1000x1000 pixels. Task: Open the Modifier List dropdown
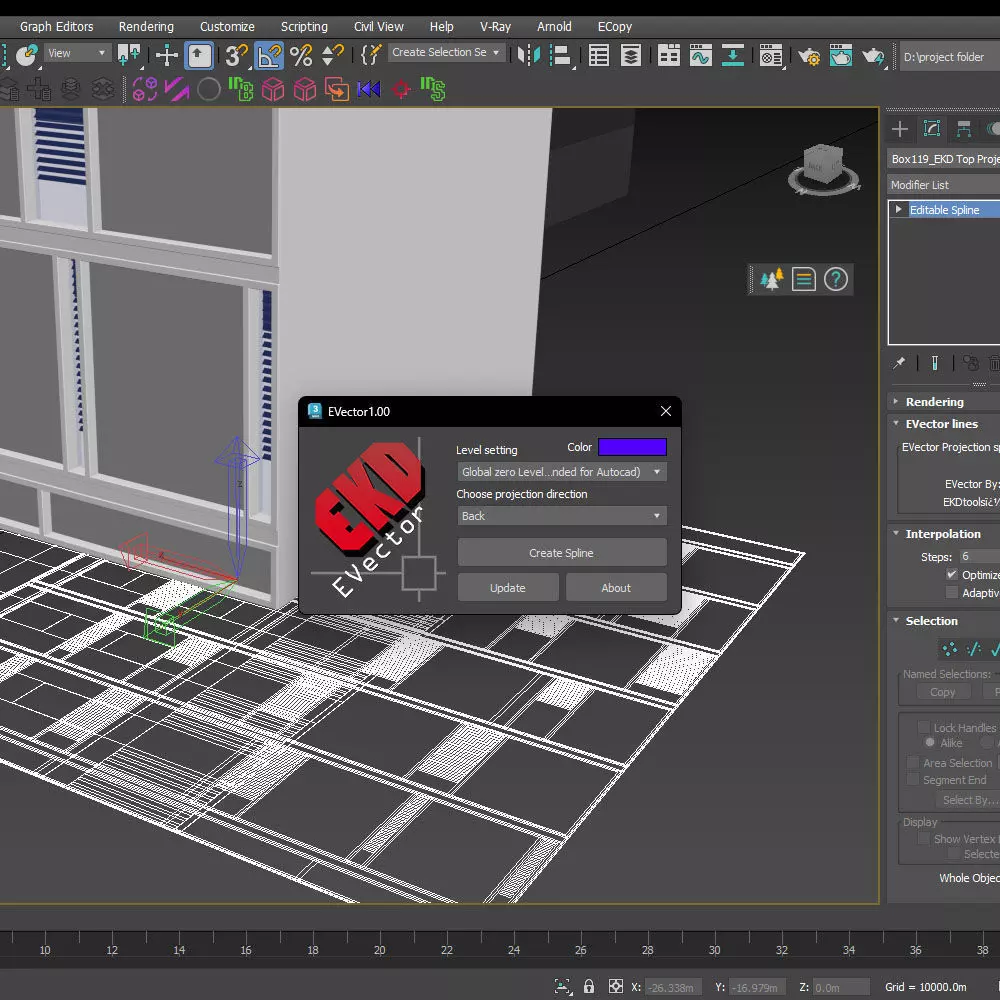944,185
